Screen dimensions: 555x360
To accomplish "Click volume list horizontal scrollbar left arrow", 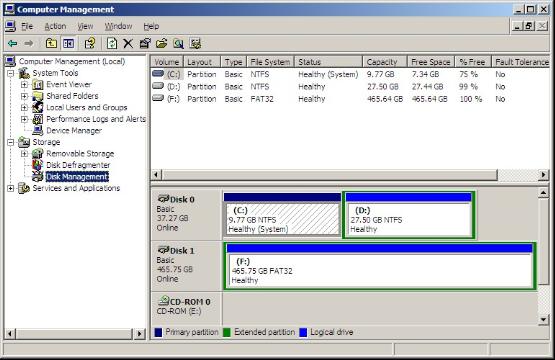I will point(156,175).
